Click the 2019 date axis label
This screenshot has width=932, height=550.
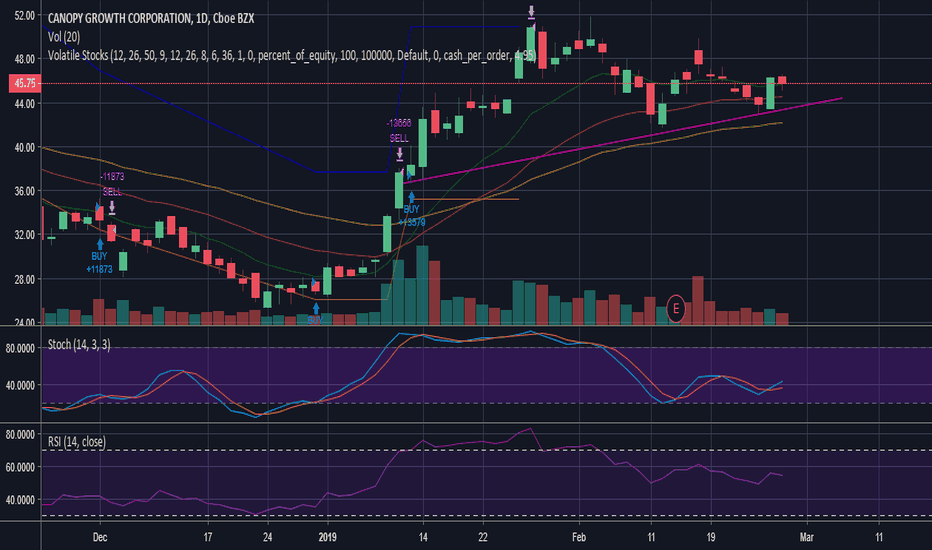(328, 538)
